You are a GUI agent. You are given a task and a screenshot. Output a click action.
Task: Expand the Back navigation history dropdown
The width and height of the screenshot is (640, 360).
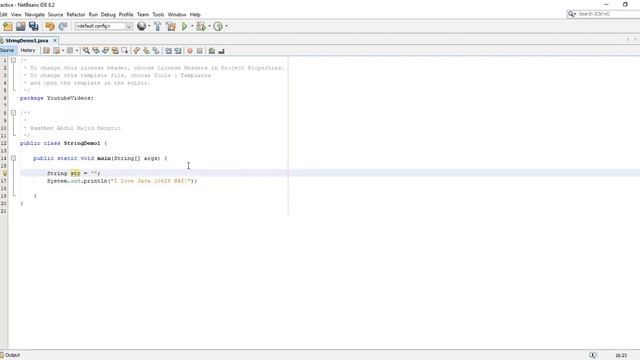[x=63, y=51]
